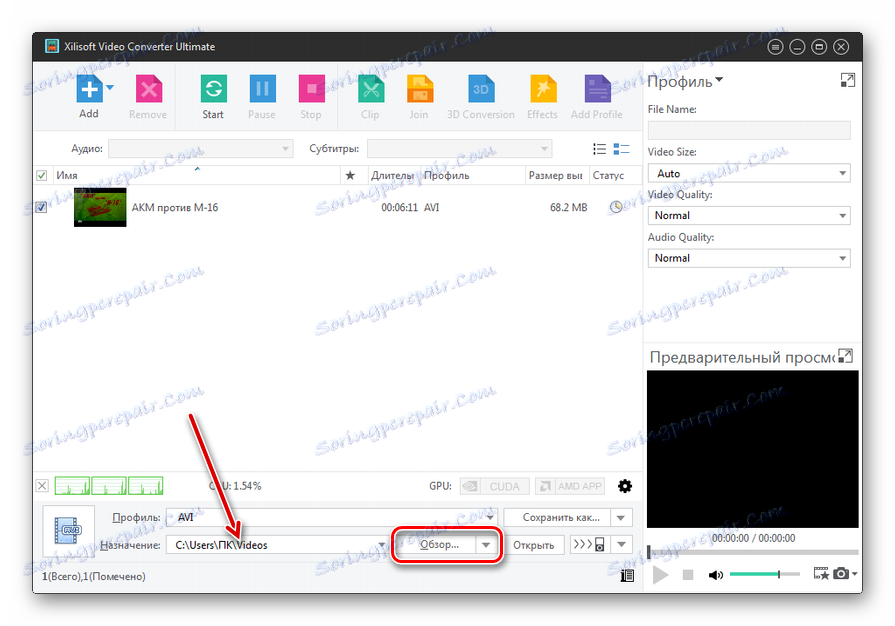Take a snapshot with the camera icon
Image resolution: width=895 pixels, height=626 pixels.
tap(841, 571)
